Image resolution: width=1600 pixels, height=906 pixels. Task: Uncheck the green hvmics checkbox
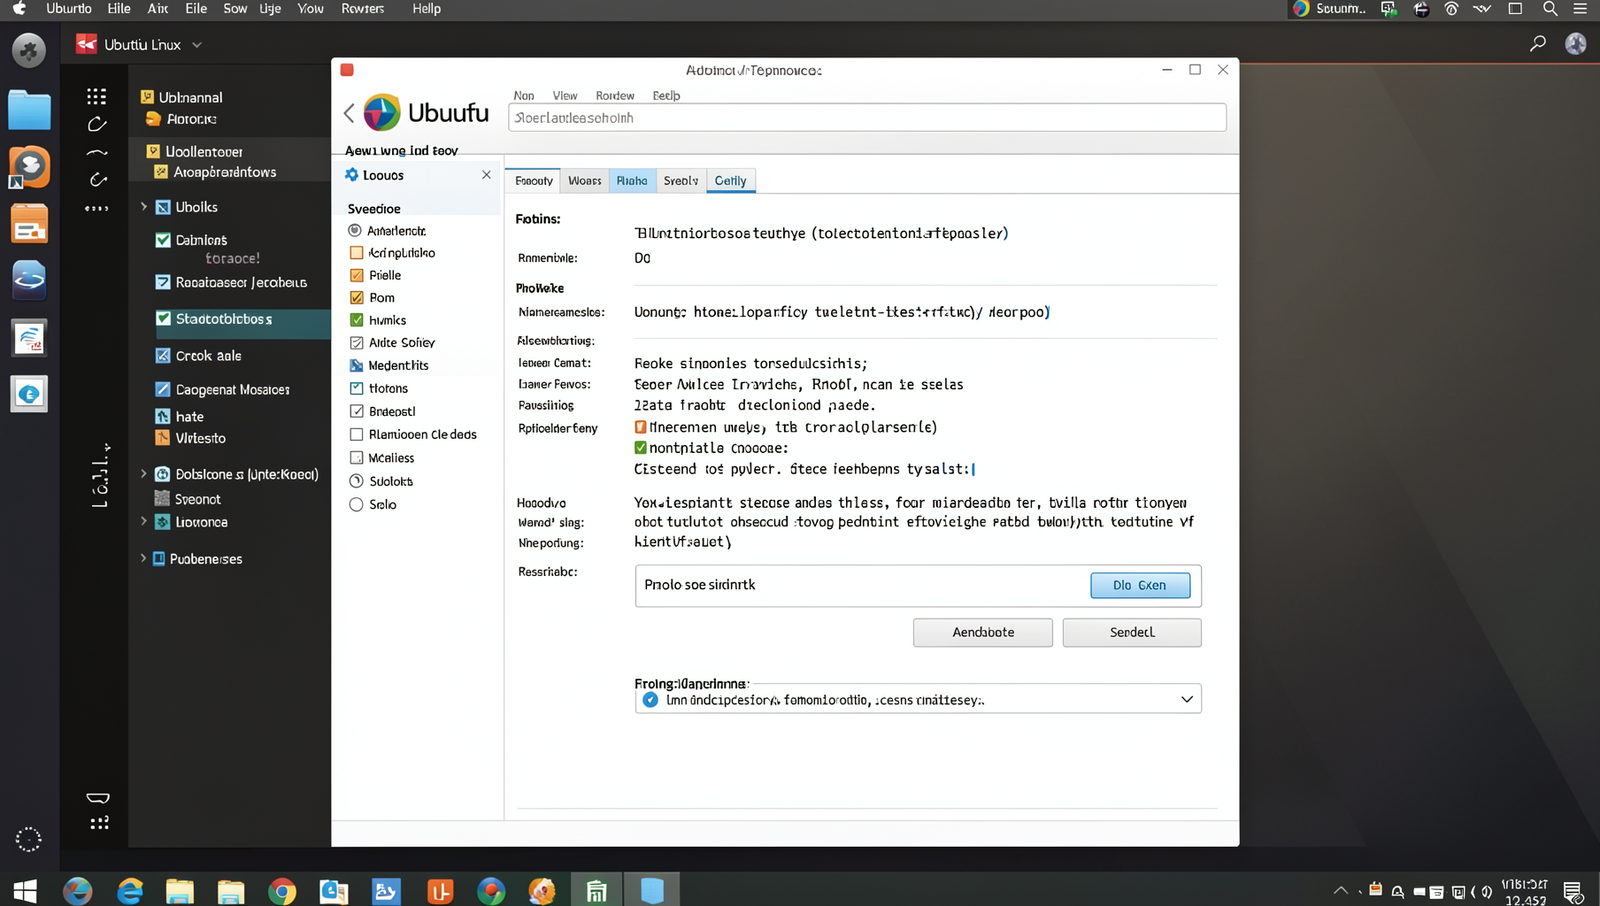pos(356,320)
